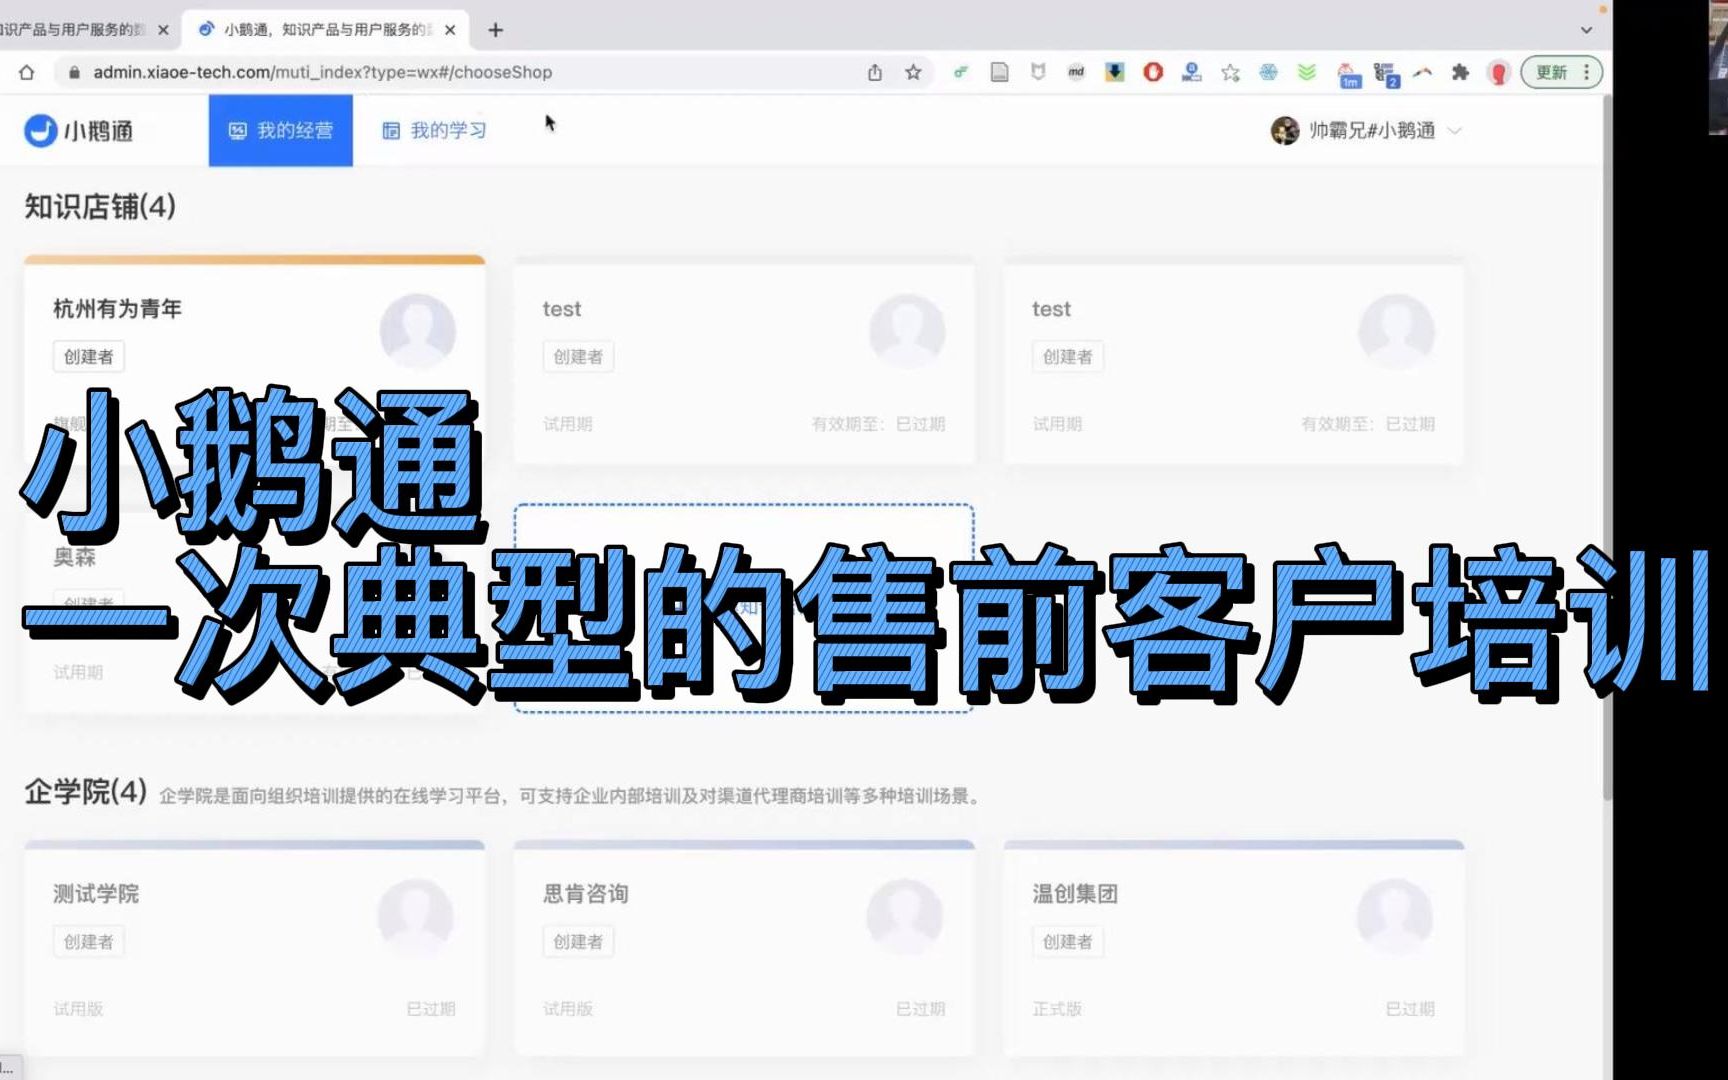Click the green stacked-chevrons extension icon
1728x1080 pixels.
pyautogui.click(x=1307, y=72)
